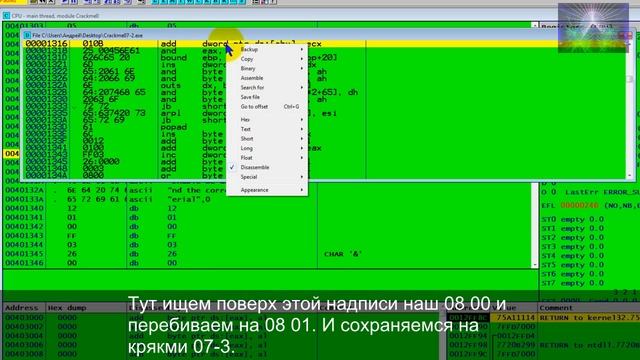The width and height of the screenshot is (640, 360).
Task: Select address 00401345 in the CPU disassembly
Action: click(x=24, y=254)
